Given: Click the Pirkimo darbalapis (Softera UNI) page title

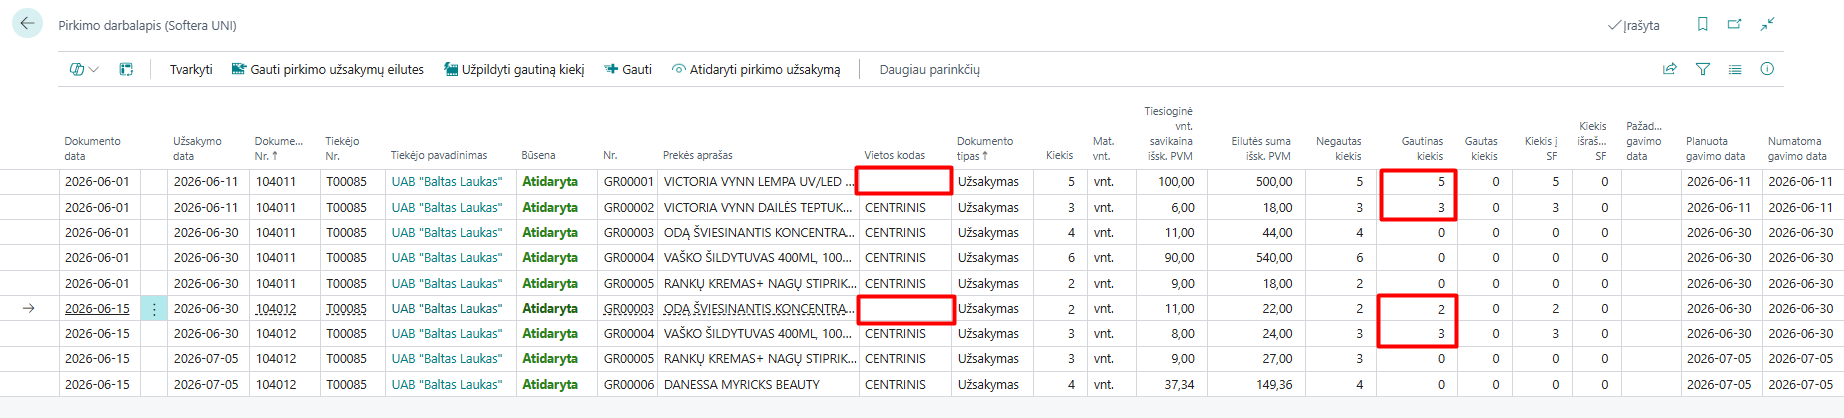Looking at the screenshot, I should click(x=147, y=25).
